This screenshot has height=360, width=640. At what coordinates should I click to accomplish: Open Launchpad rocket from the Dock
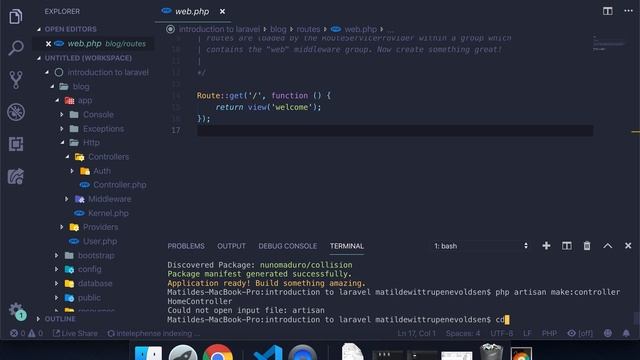(x=183, y=353)
